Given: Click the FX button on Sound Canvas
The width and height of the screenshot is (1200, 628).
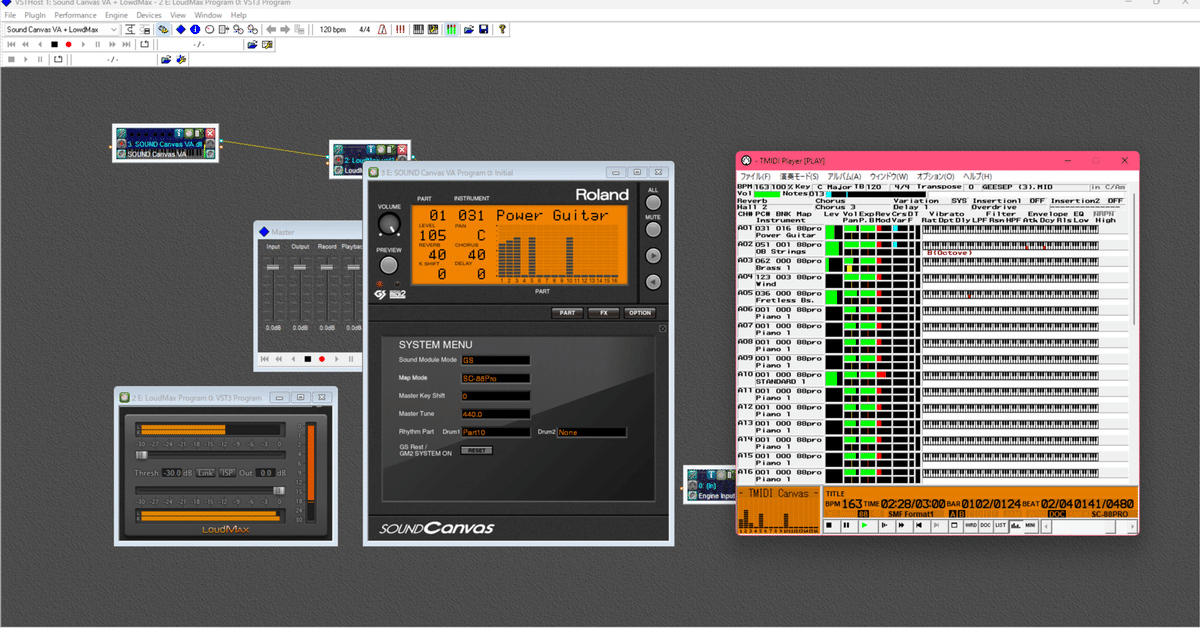Looking at the screenshot, I should pos(603,313).
